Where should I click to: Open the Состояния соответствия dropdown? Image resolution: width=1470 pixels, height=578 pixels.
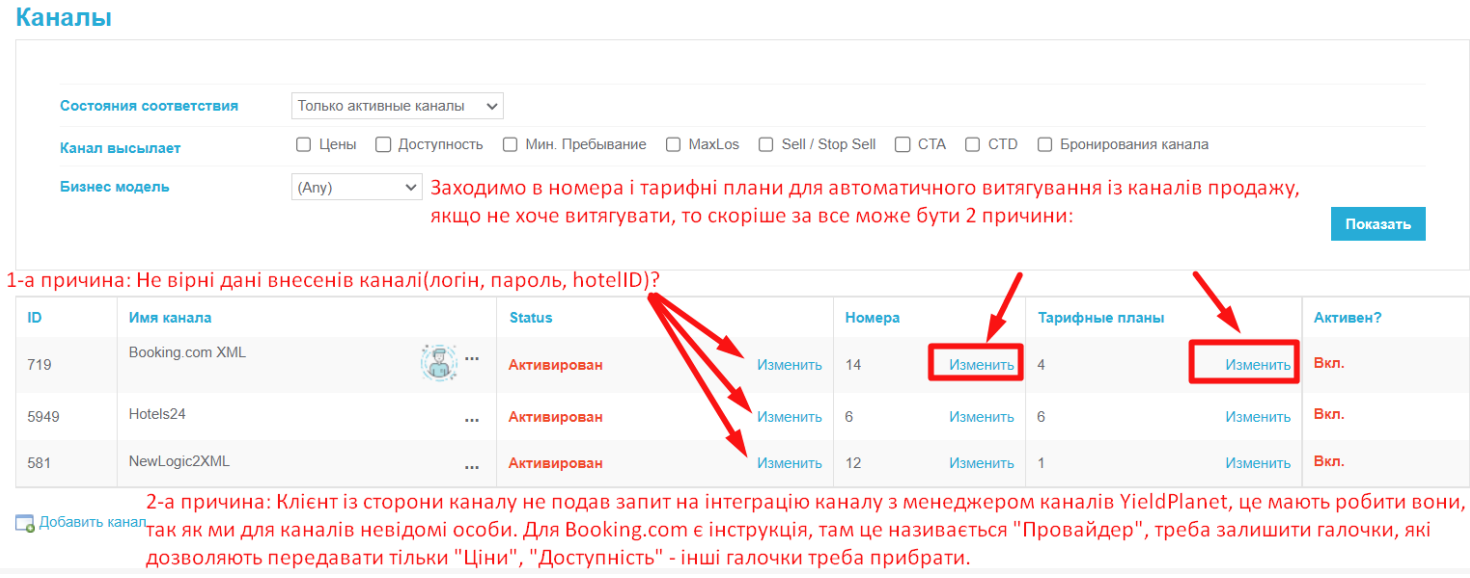coord(397,106)
